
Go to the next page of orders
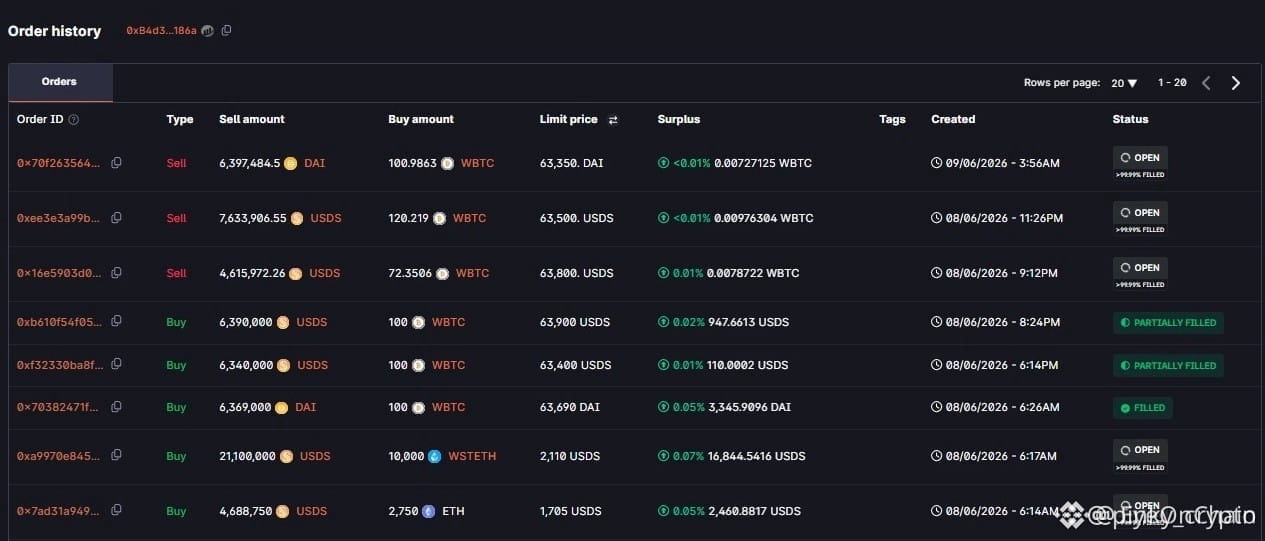coord(1236,83)
